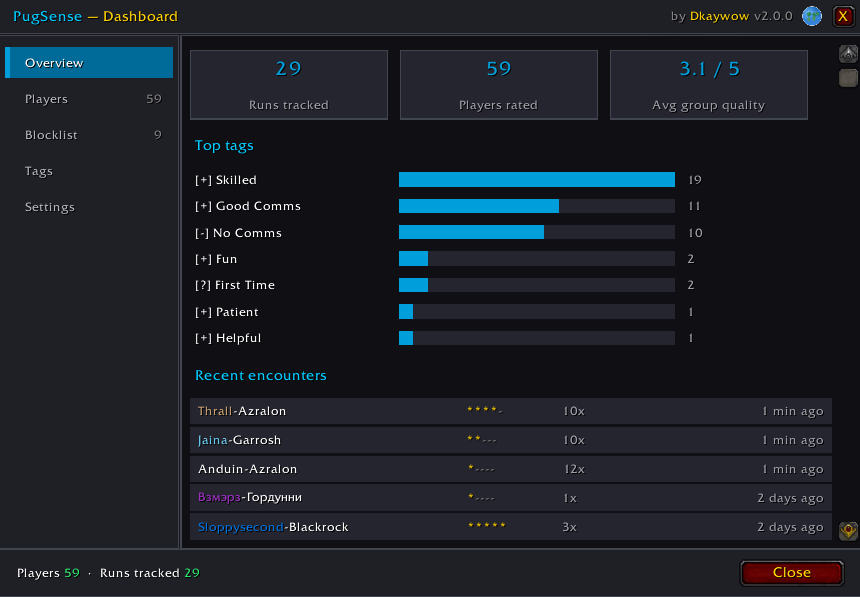Select the Avg group quality card
The width and height of the screenshot is (860, 597).
tap(709, 85)
